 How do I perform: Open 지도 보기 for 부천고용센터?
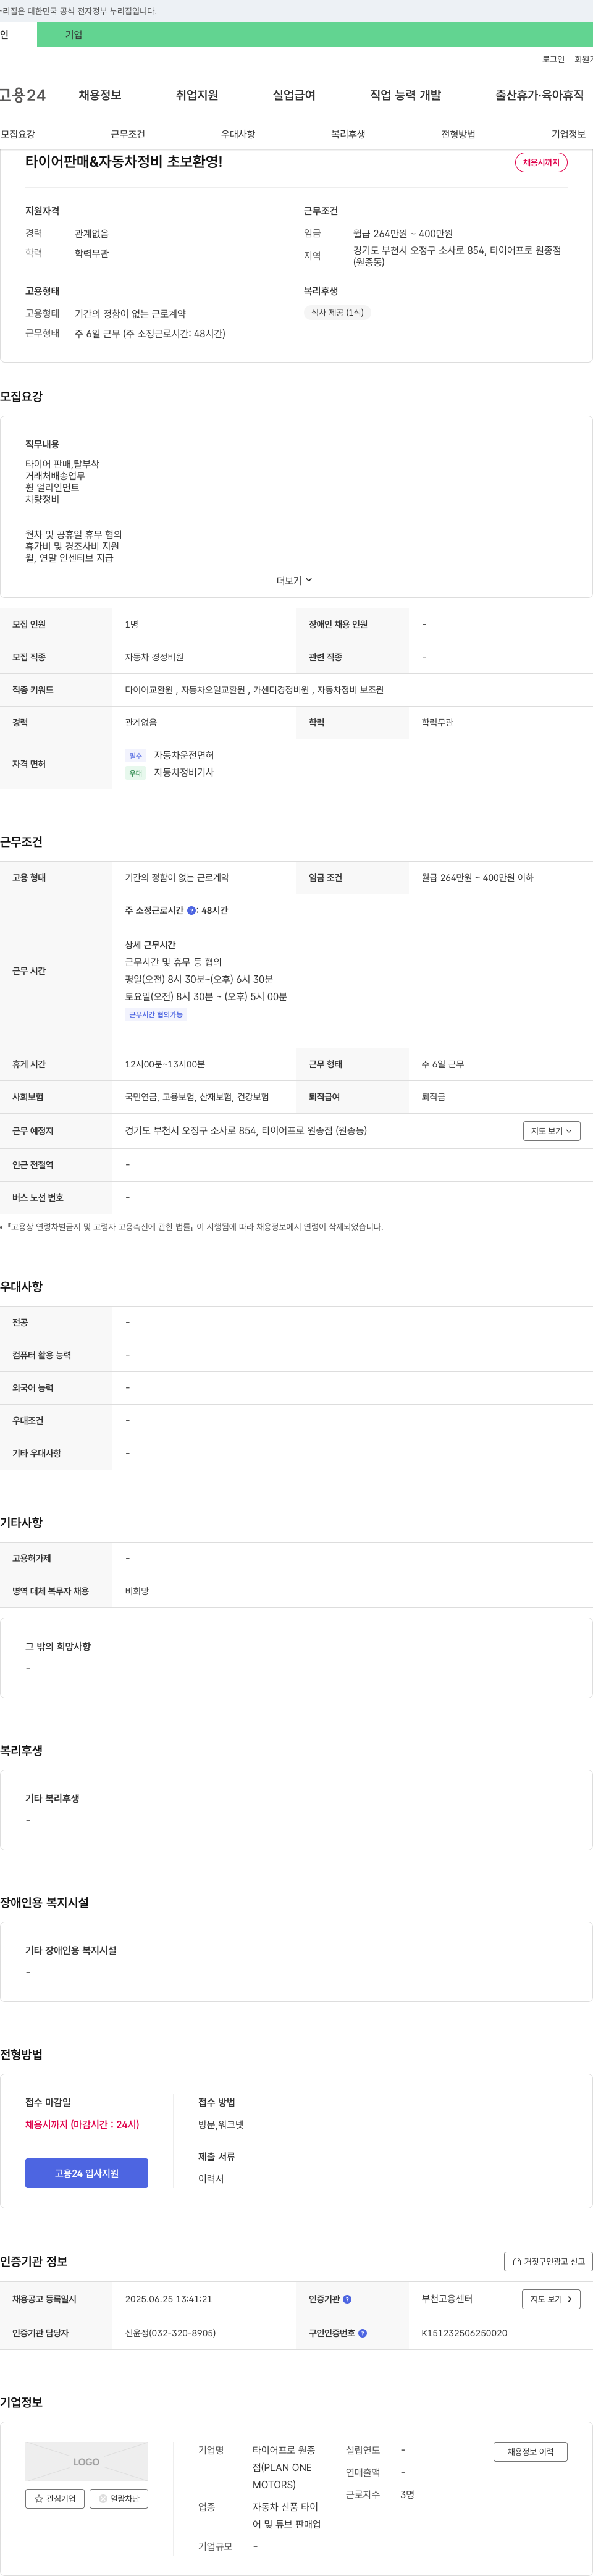coord(552,2299)
